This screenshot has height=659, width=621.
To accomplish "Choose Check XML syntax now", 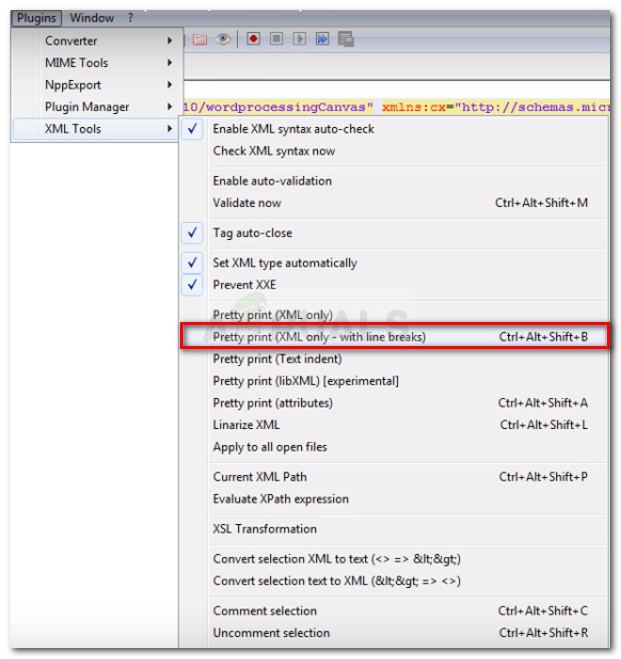I will (x=394, y=151).
